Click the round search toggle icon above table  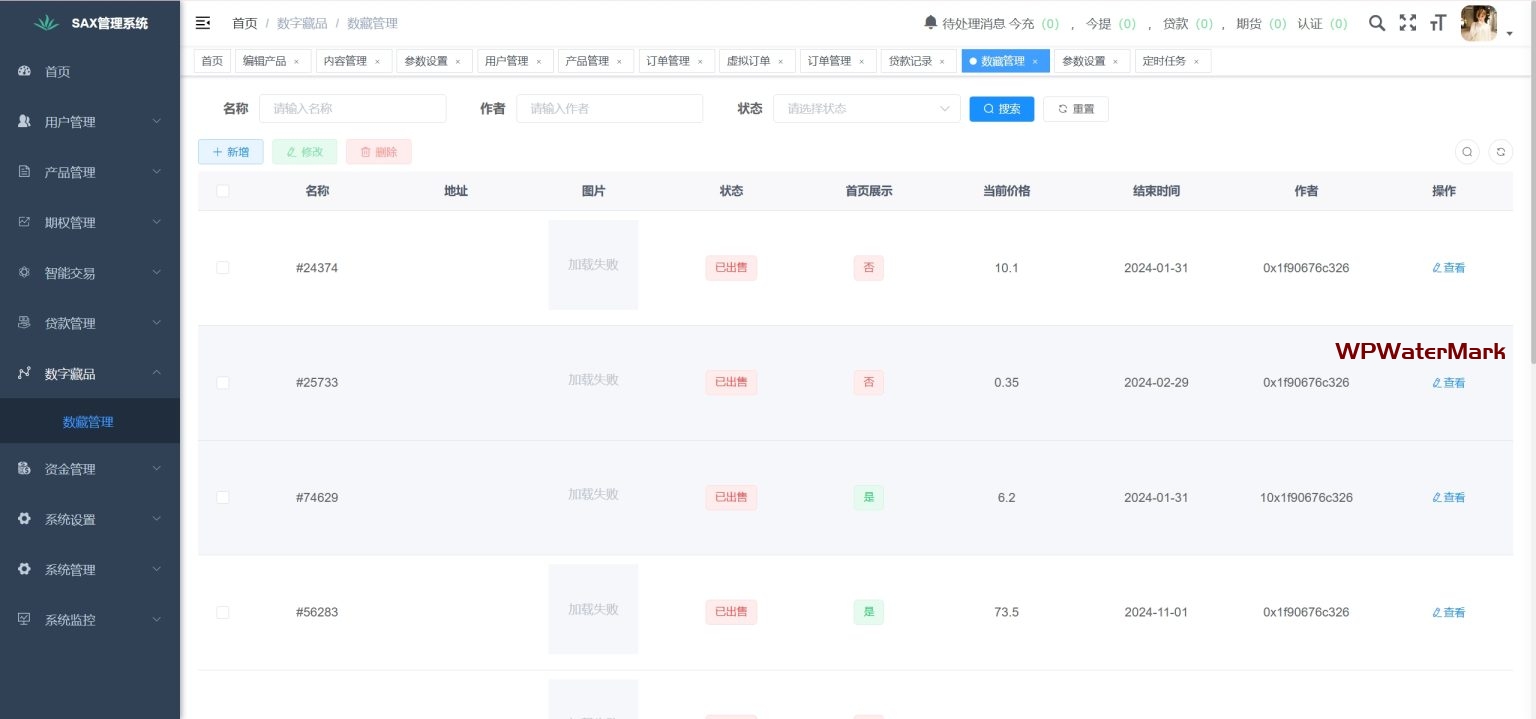click(x=1467, y=152)
